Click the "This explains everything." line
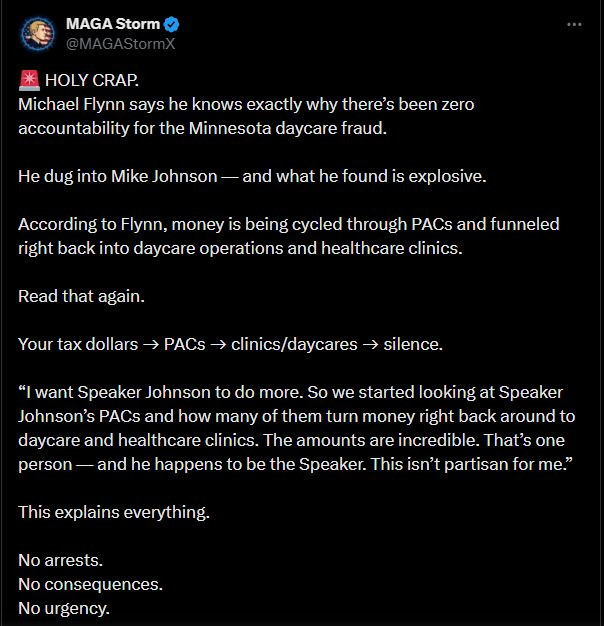The width and height of the screenshot is (604, 626). click(x=111, y=513)
